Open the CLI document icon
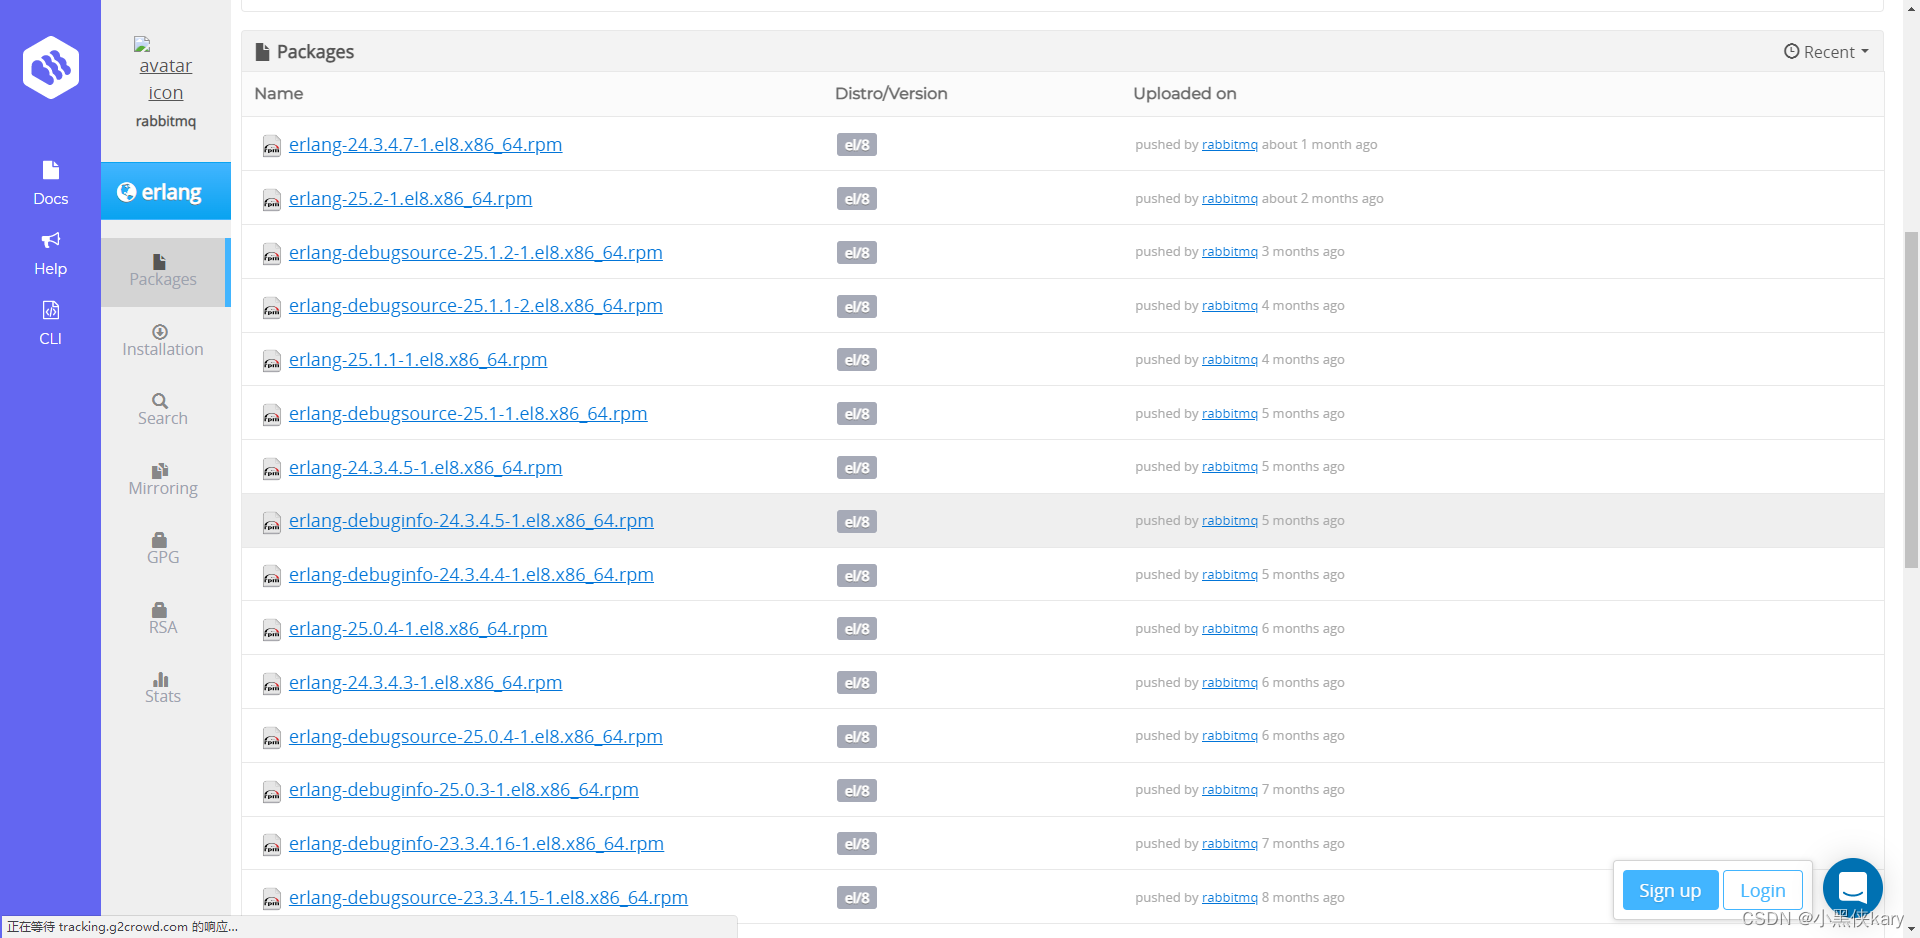The height and width of the screenshot is (938, 1920). tap(51, 310)
